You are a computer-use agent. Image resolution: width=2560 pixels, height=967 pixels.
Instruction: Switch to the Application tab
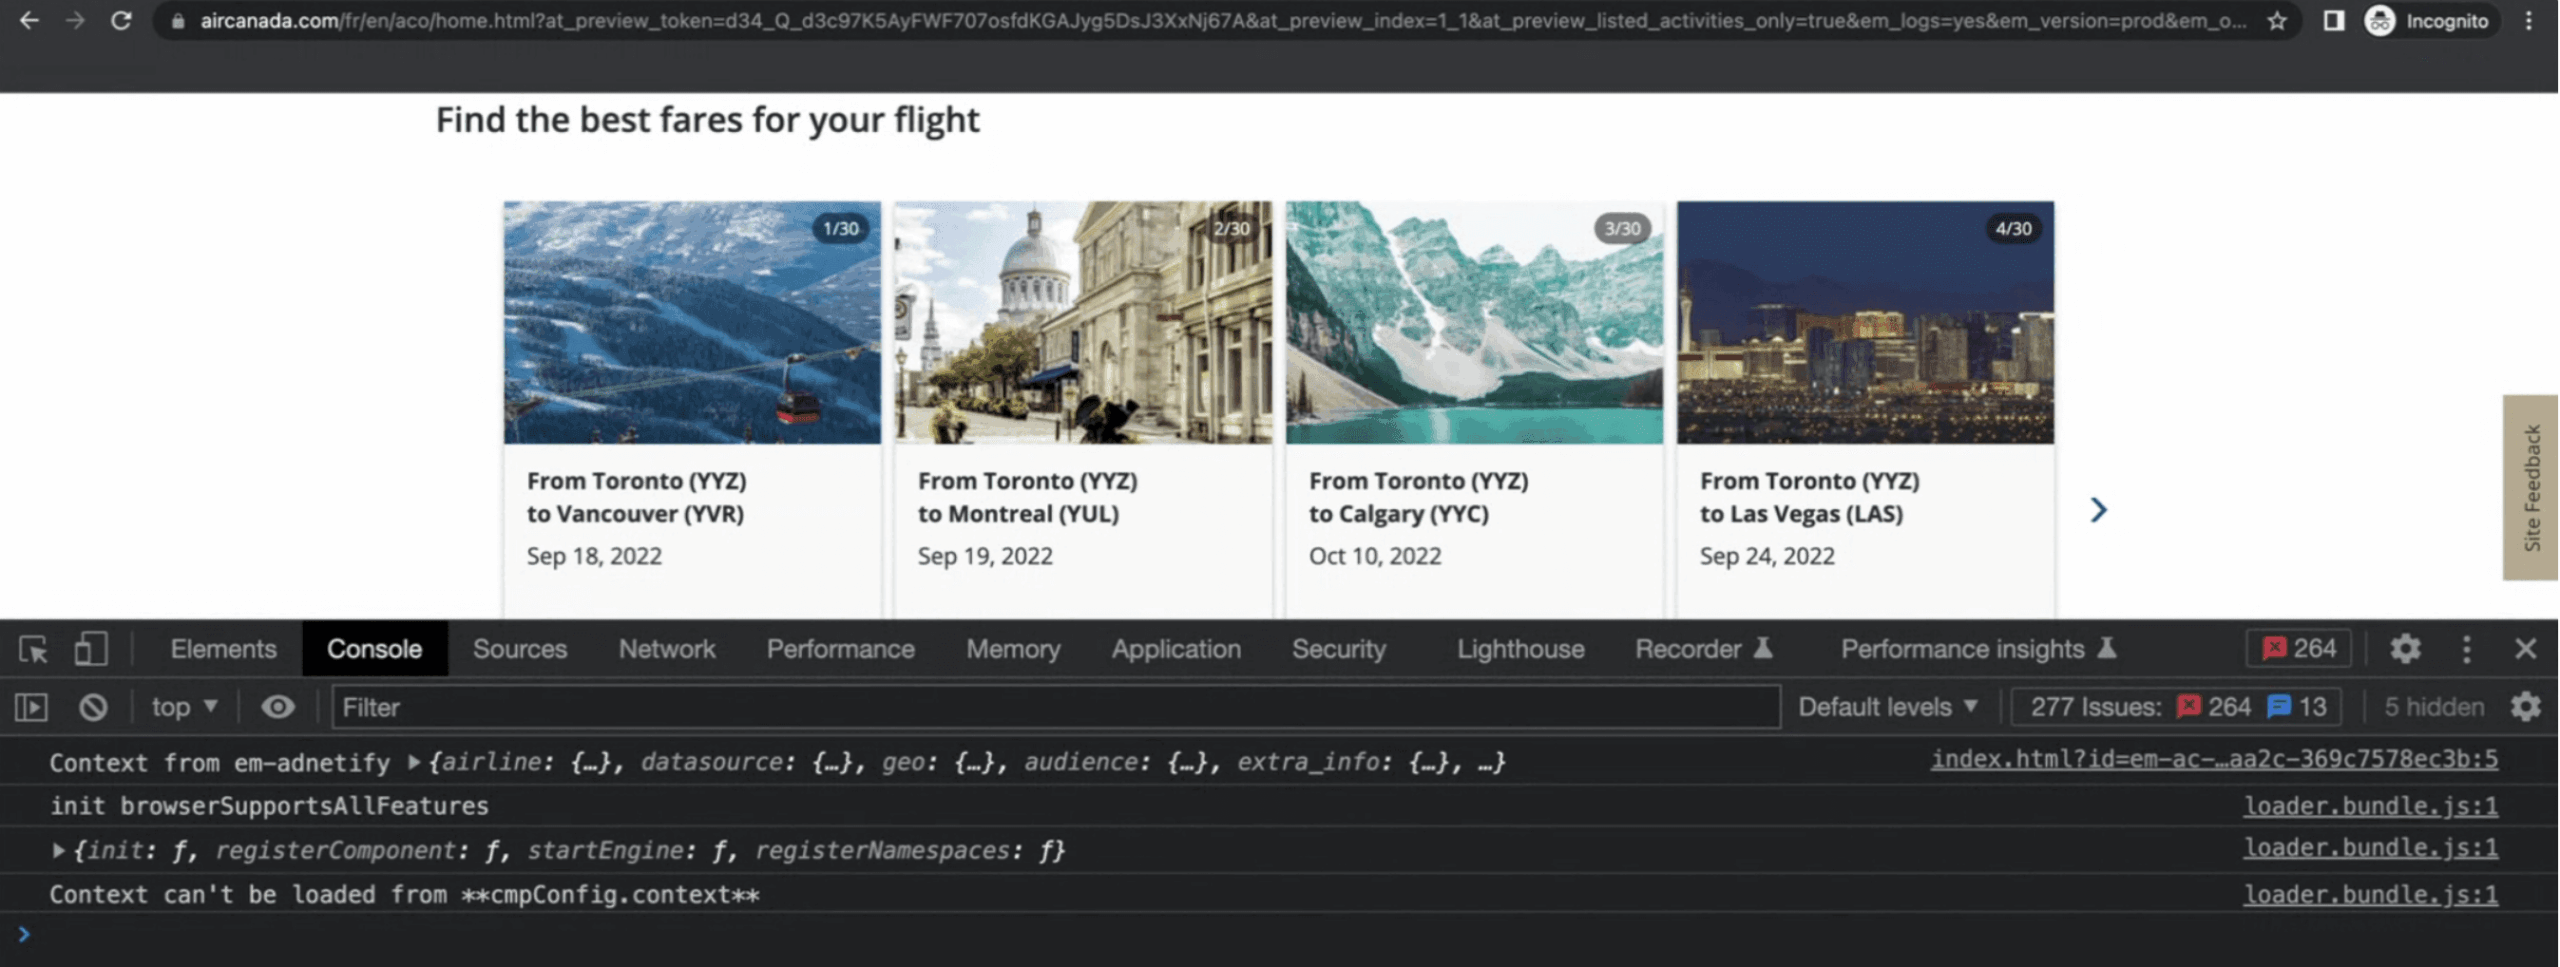[x=1176, y=649]
